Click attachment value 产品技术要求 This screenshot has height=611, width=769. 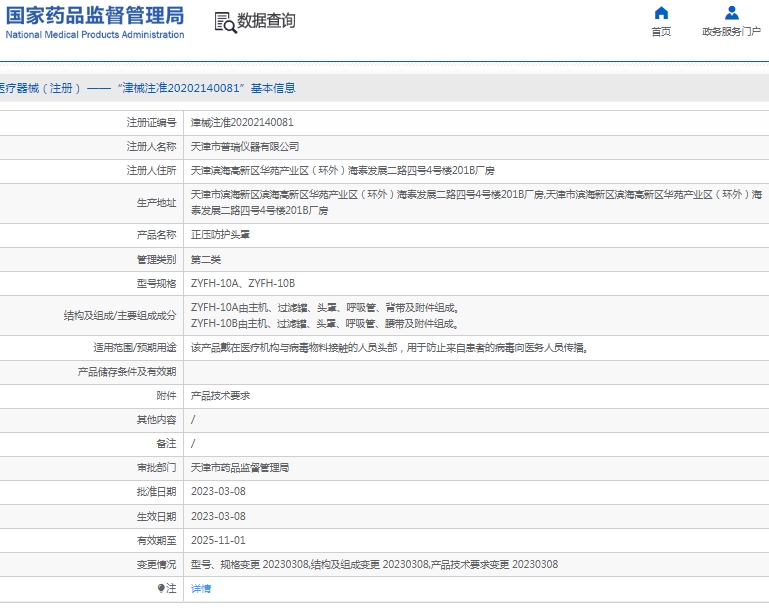[220, 396]
